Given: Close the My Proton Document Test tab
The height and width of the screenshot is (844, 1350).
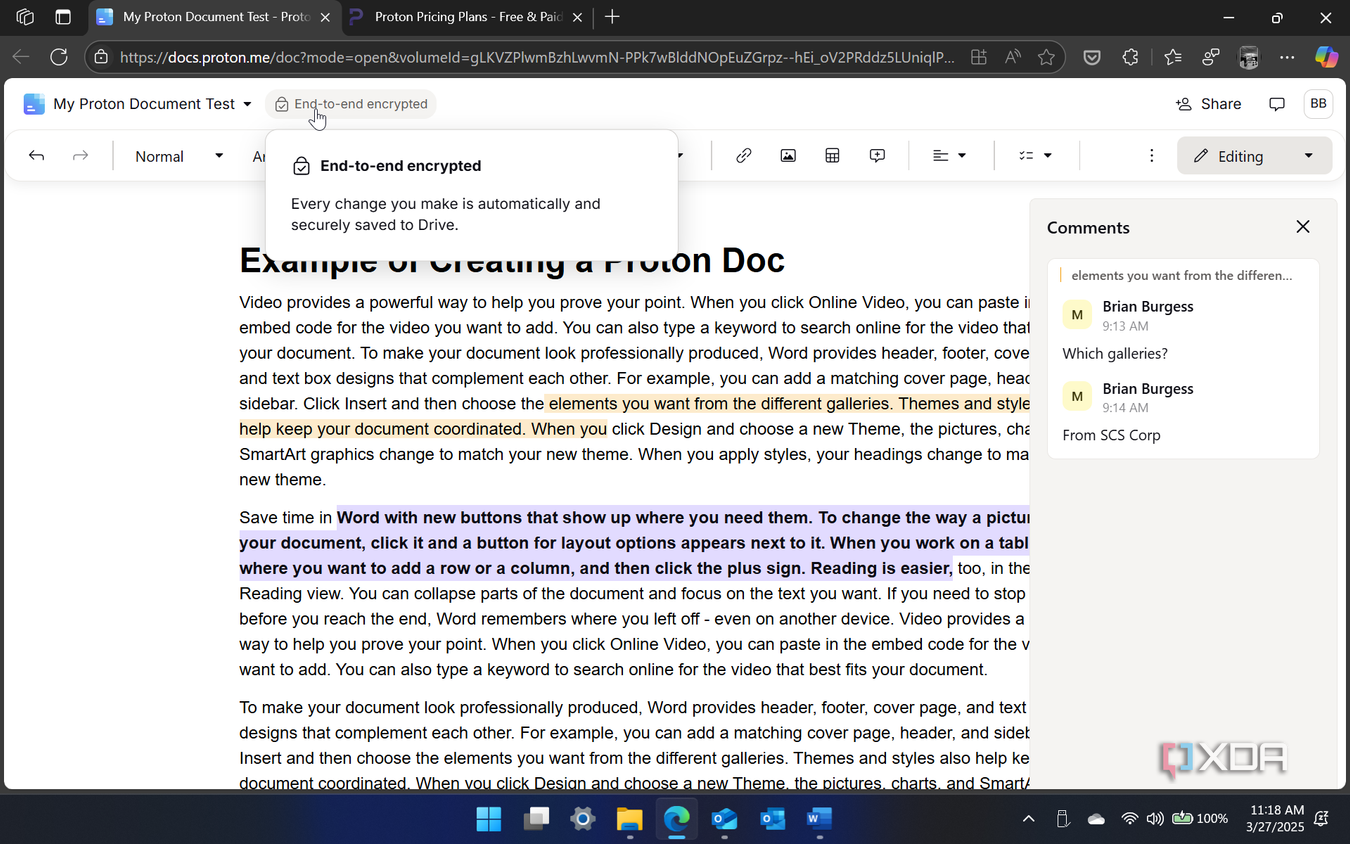Looking at the screenshot, I should (325, 17).
